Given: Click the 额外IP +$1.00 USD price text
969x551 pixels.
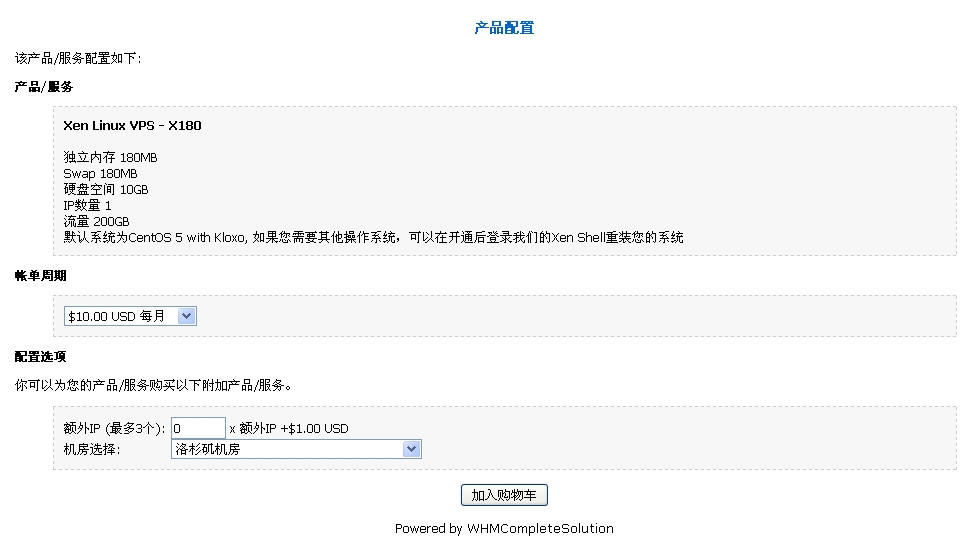Looking at the screenshot, I should click(x=294, y=429).
